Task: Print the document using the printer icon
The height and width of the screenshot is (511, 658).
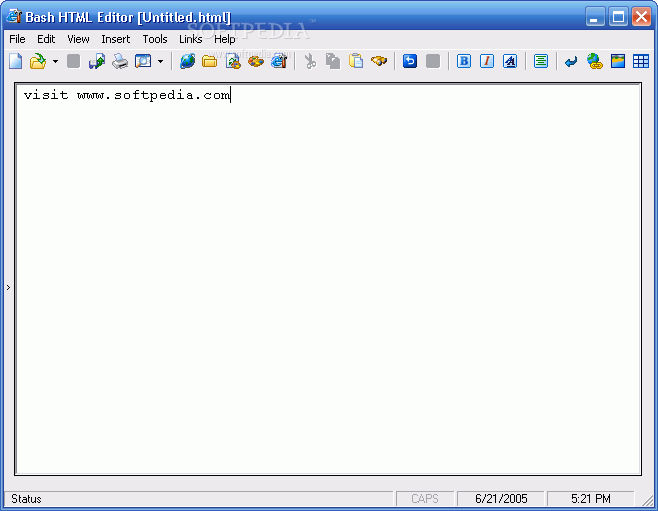Action: click(x=120, y=61)
